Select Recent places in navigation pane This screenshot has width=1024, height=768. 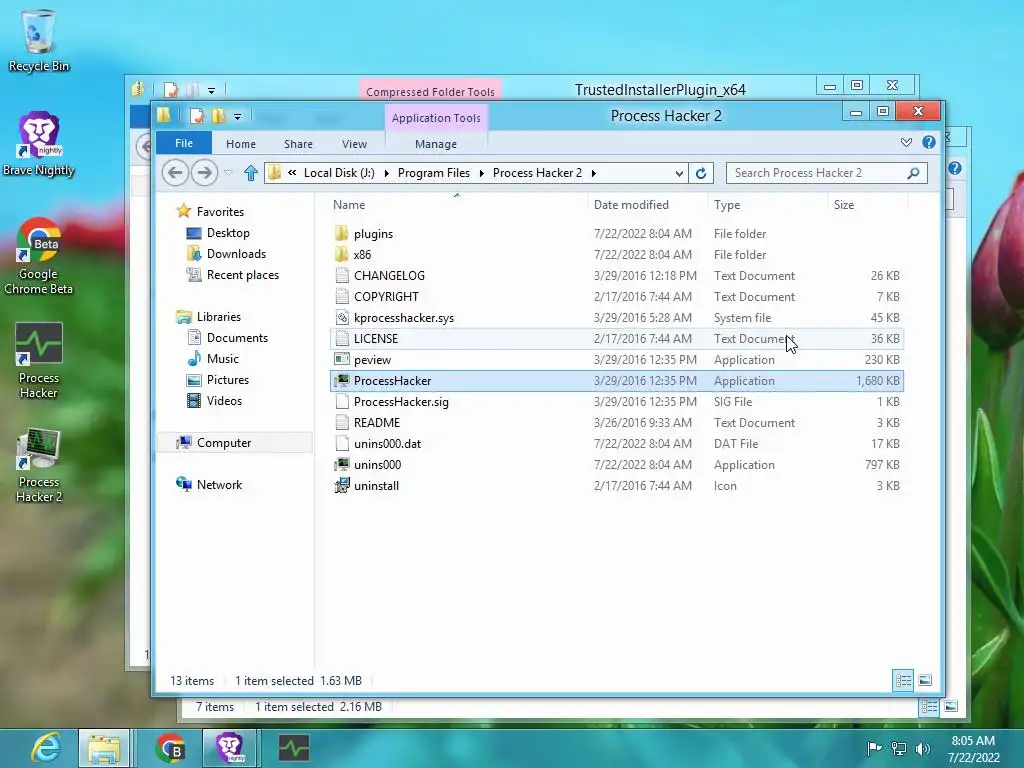coord(242,274)
